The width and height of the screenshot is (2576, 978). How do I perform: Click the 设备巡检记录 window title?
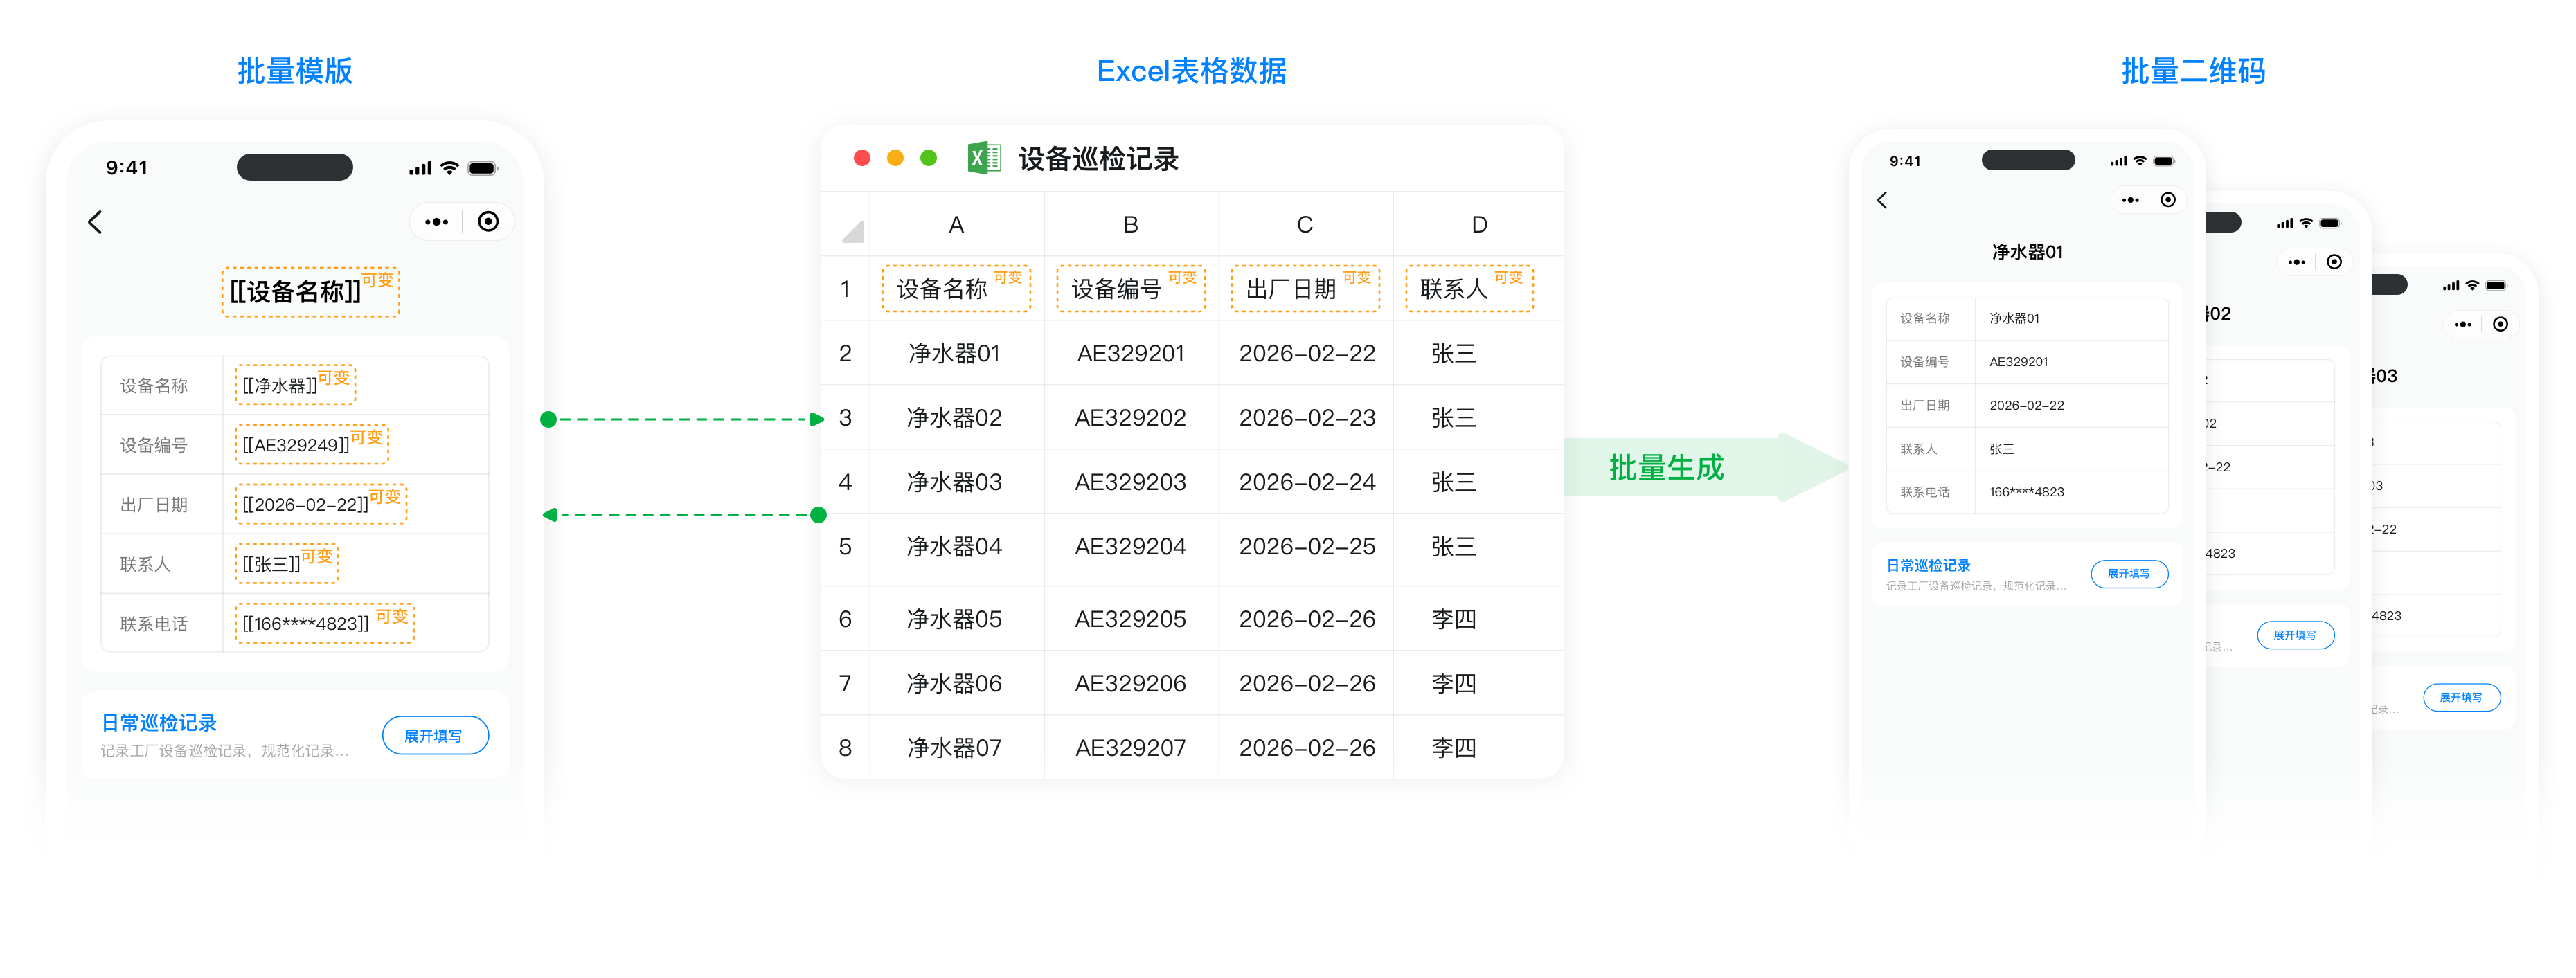(1098, 159)
